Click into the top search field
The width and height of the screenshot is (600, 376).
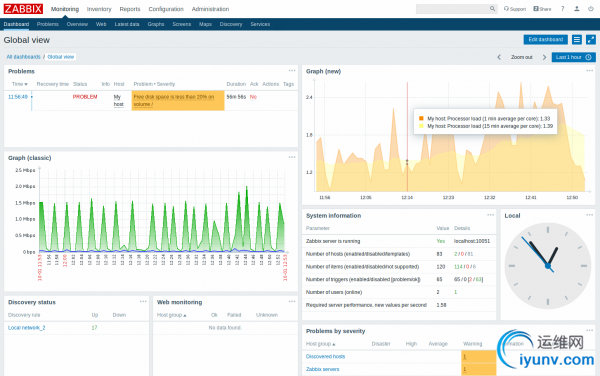tap(452, 9)
